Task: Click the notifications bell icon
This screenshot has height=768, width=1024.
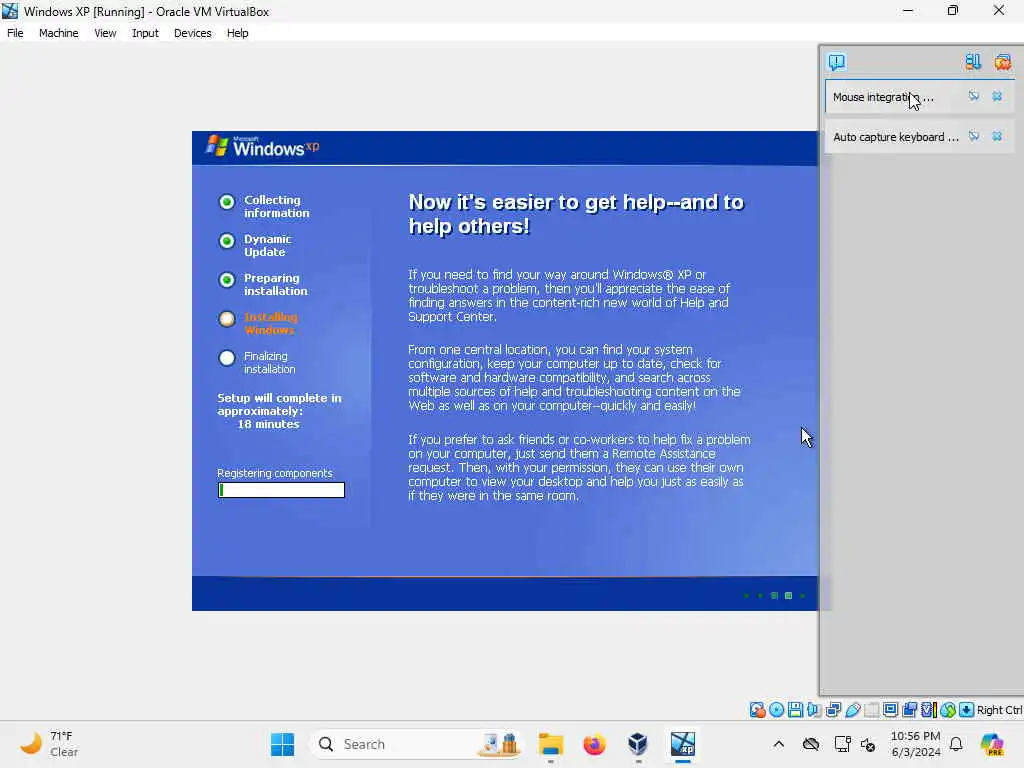Action: coord(956,744)
